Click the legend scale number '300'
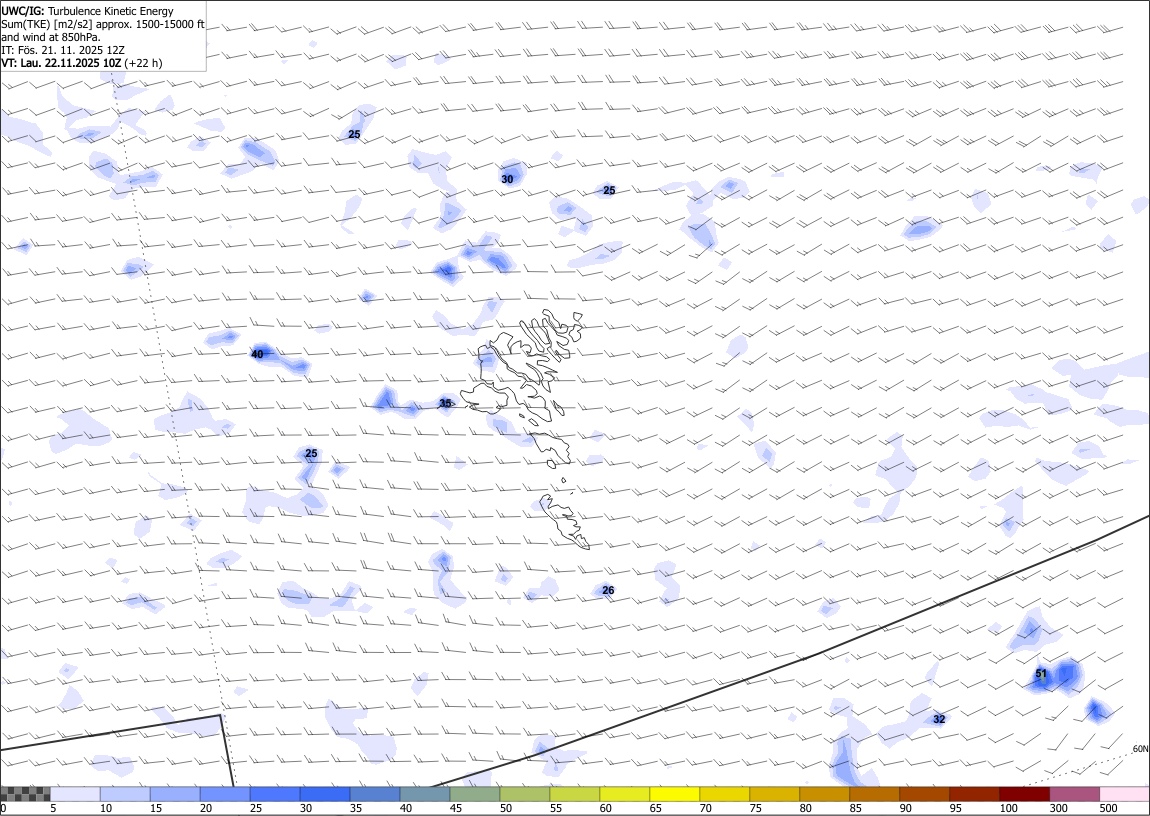This screenshot has width=1150, height=816. [1058, 808]
